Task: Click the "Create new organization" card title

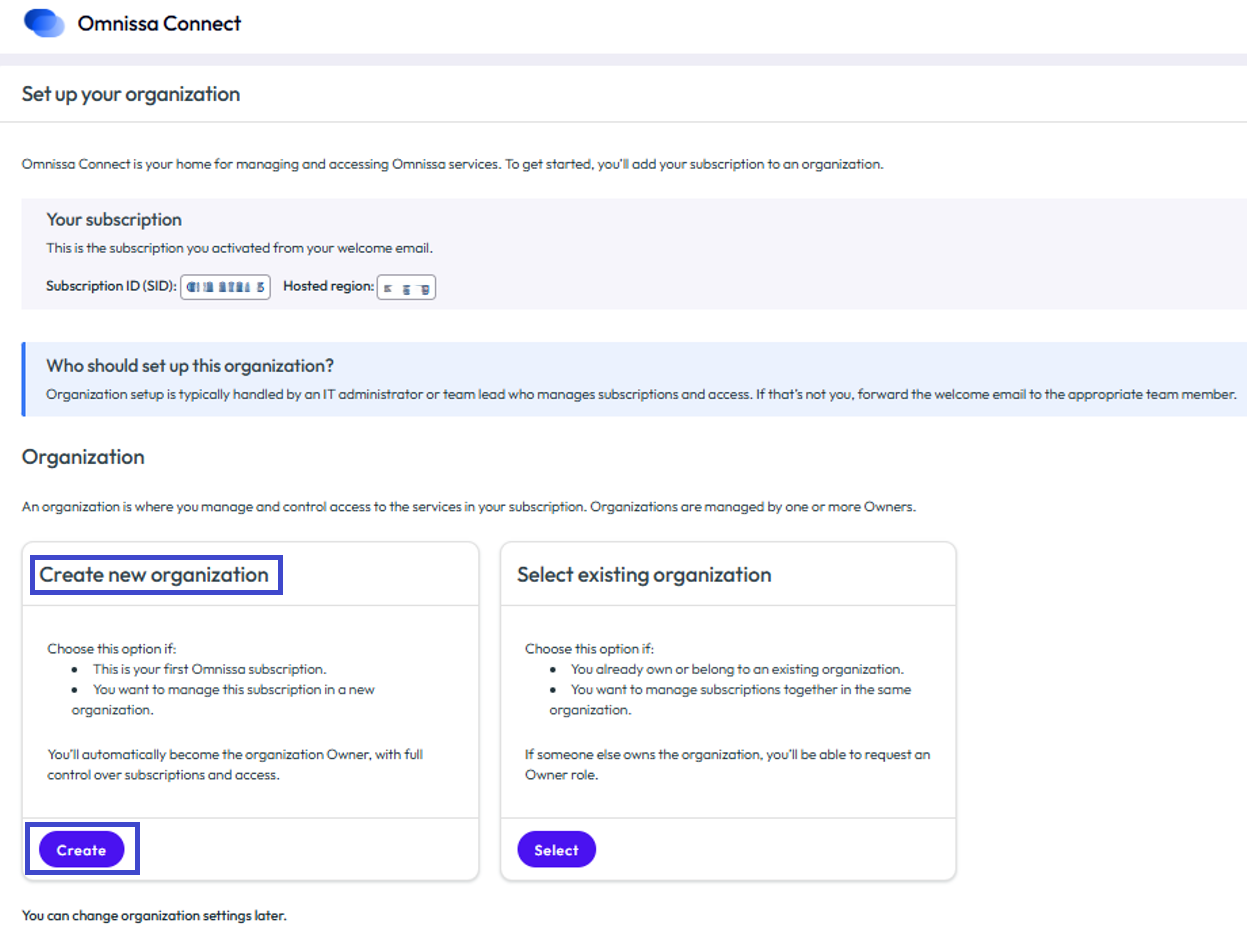Action: point(154,575)
